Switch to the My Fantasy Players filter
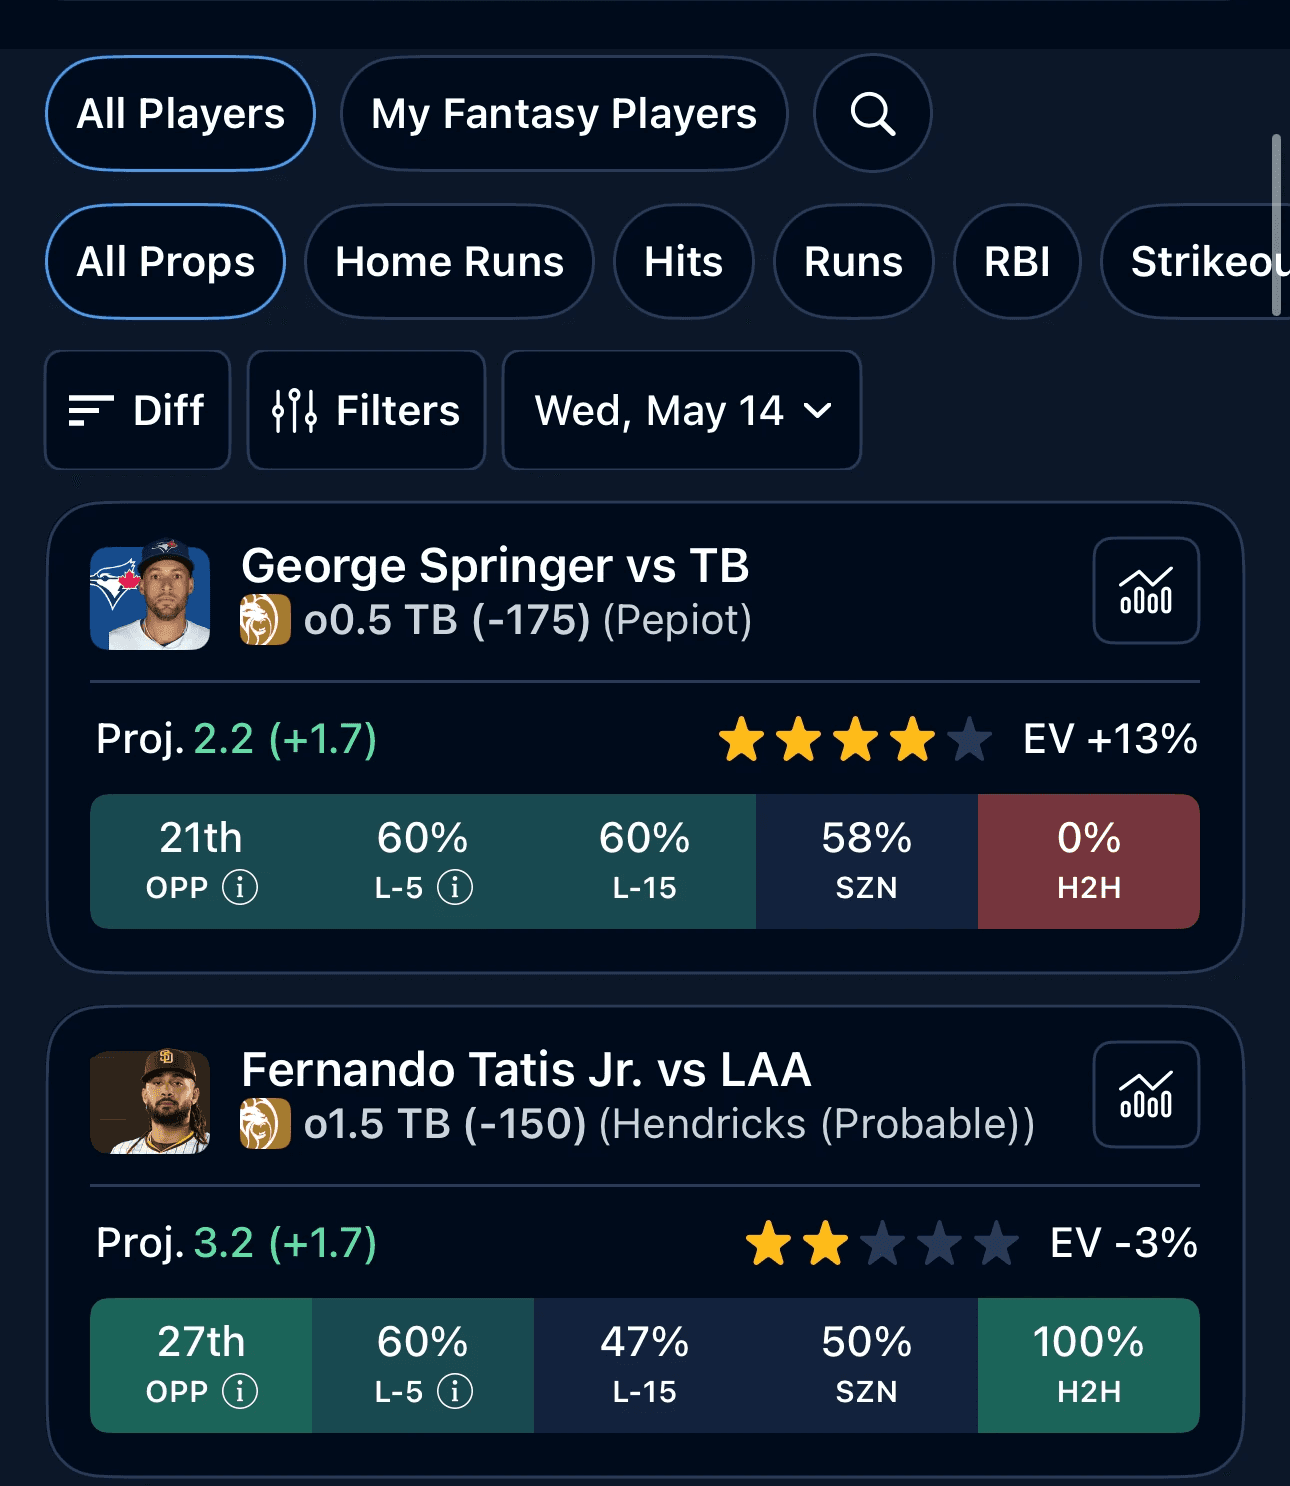Viewport: 1290px width, 1486px height. pos(564,113)
